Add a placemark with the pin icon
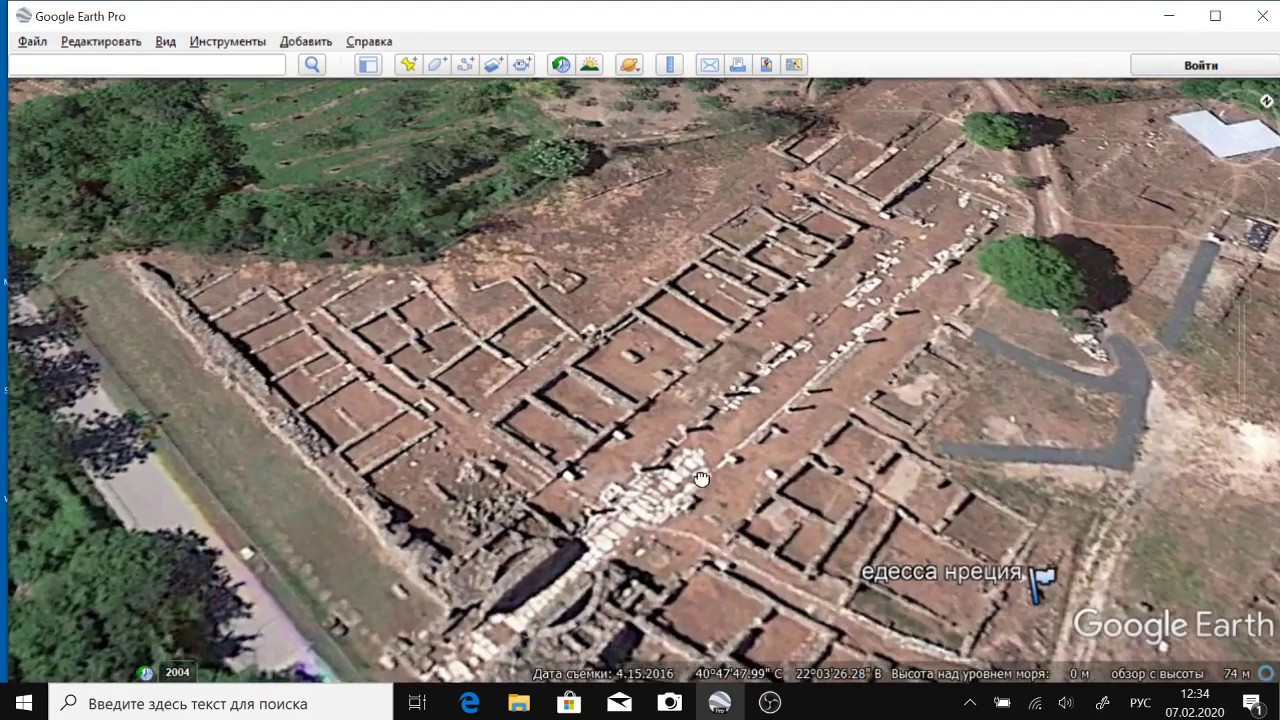This screenshot has width=1280, height=720. click(x=408, y=65)
